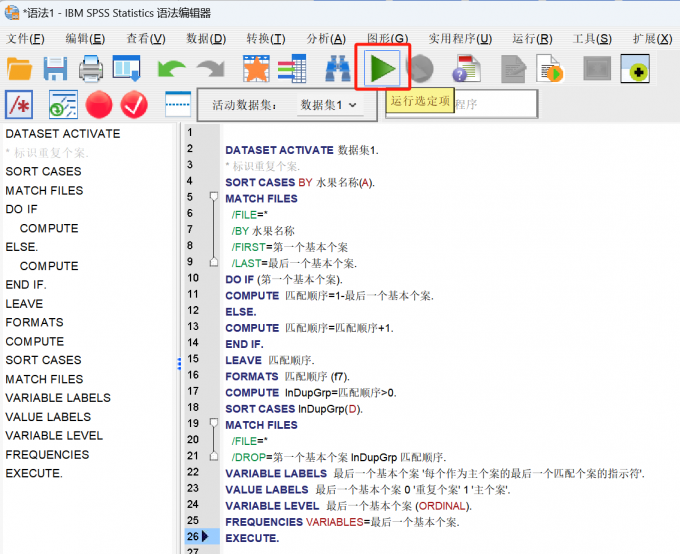Select VARIABLE LABELS in the navigation pane

click(58, 398)
